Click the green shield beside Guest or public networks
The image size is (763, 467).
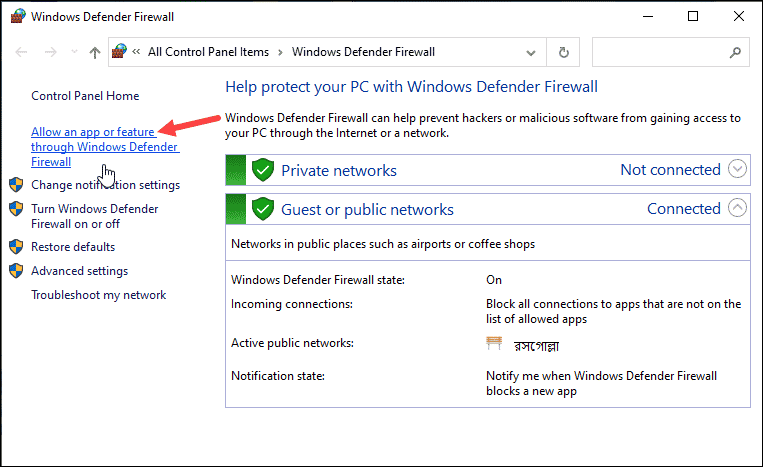pyautogui.click(x=263, y=209)
